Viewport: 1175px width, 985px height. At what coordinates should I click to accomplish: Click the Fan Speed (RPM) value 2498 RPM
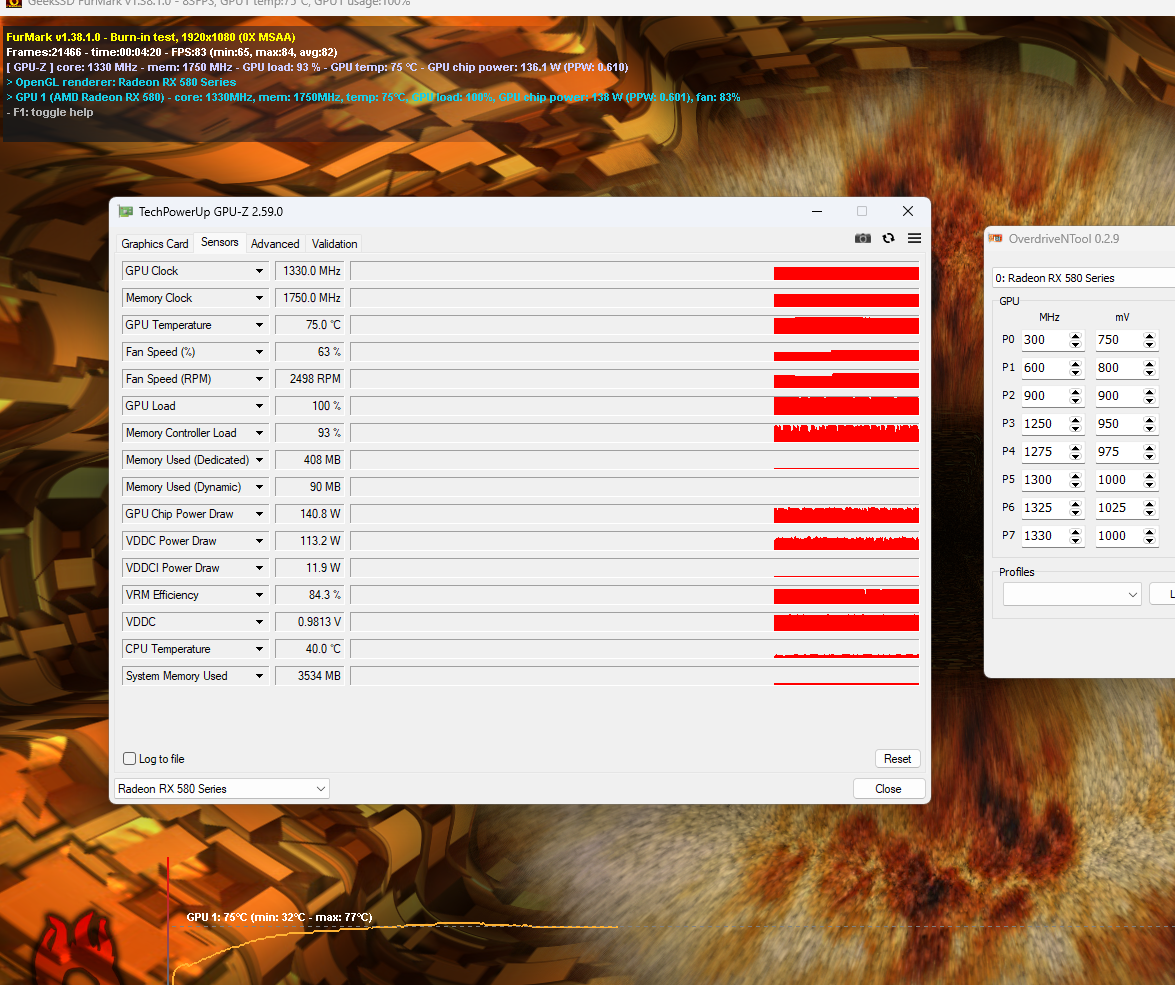click(x=309, y=379)
